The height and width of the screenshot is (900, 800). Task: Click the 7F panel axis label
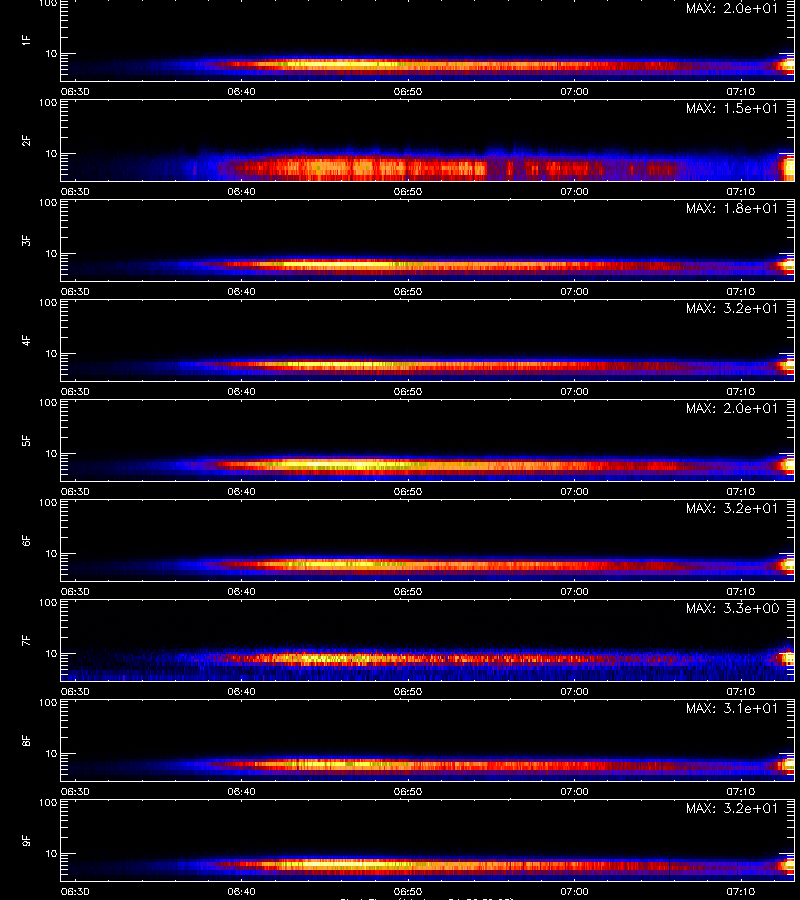(26, 640)
